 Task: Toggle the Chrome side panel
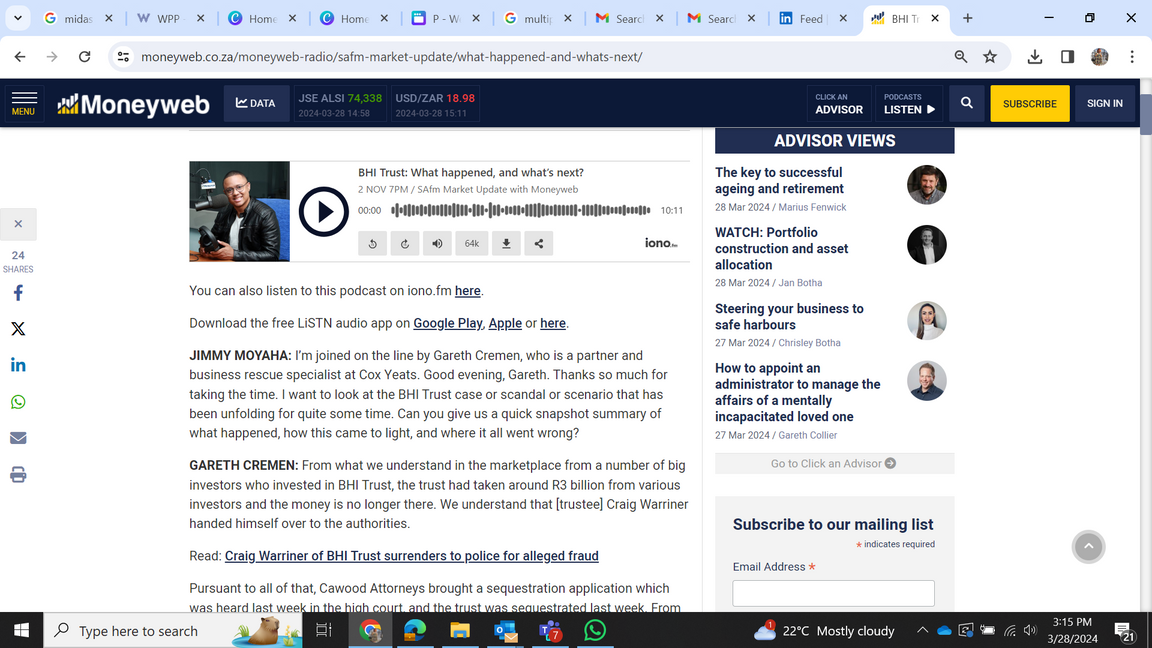pos(1068,57)
